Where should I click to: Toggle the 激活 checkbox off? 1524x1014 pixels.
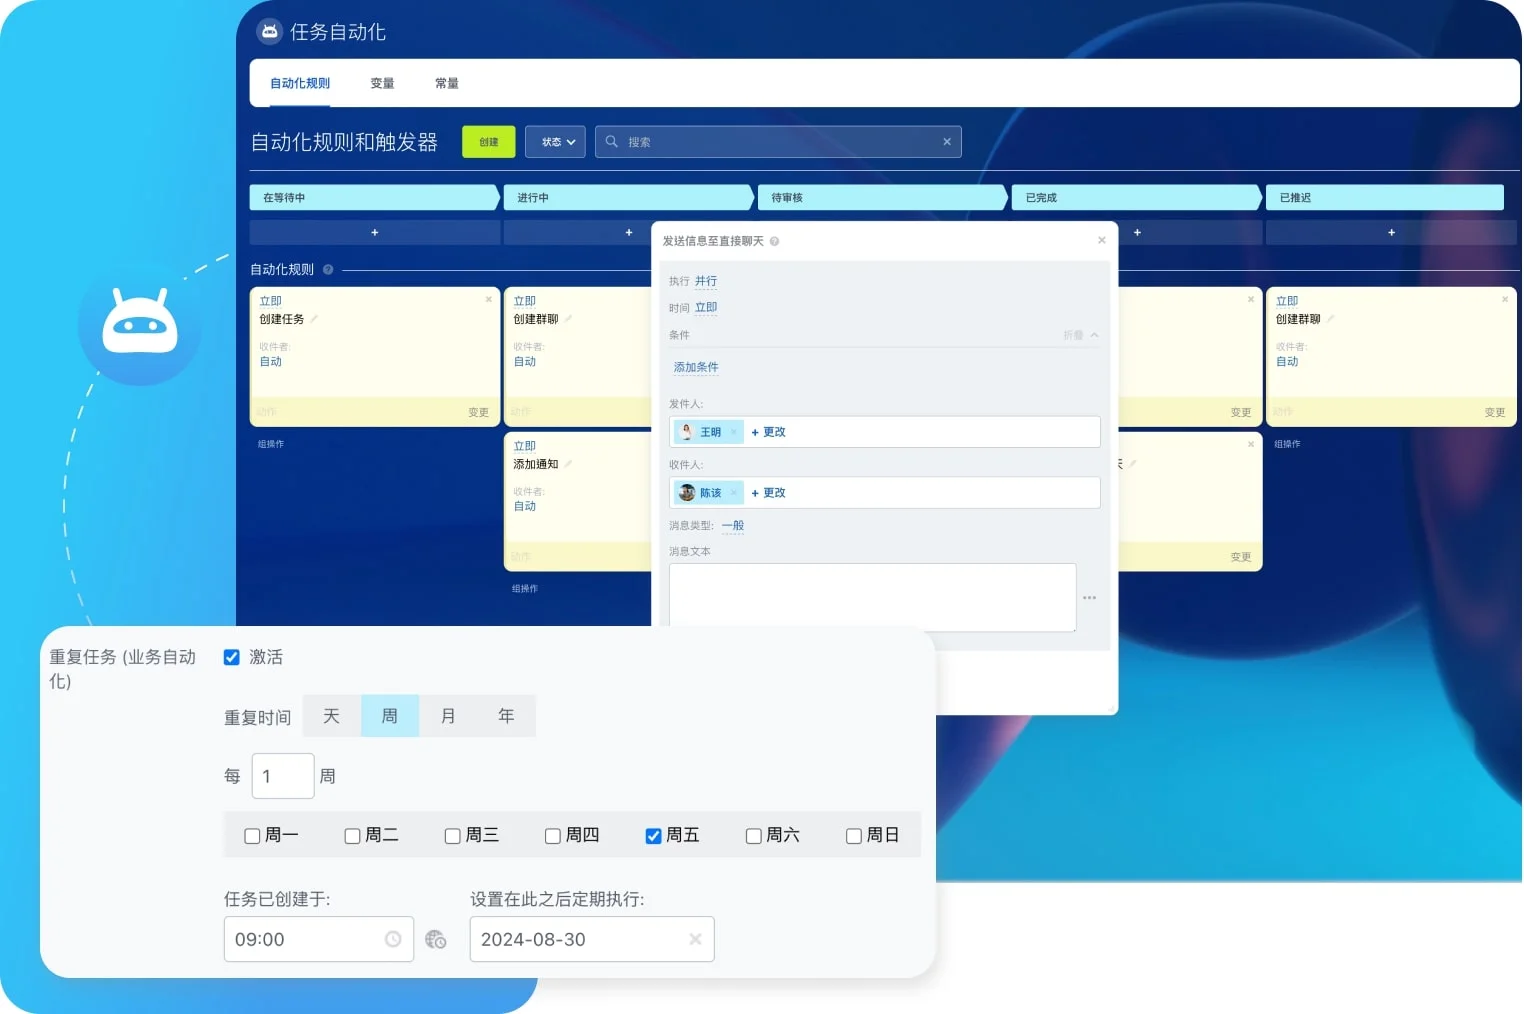231,657
